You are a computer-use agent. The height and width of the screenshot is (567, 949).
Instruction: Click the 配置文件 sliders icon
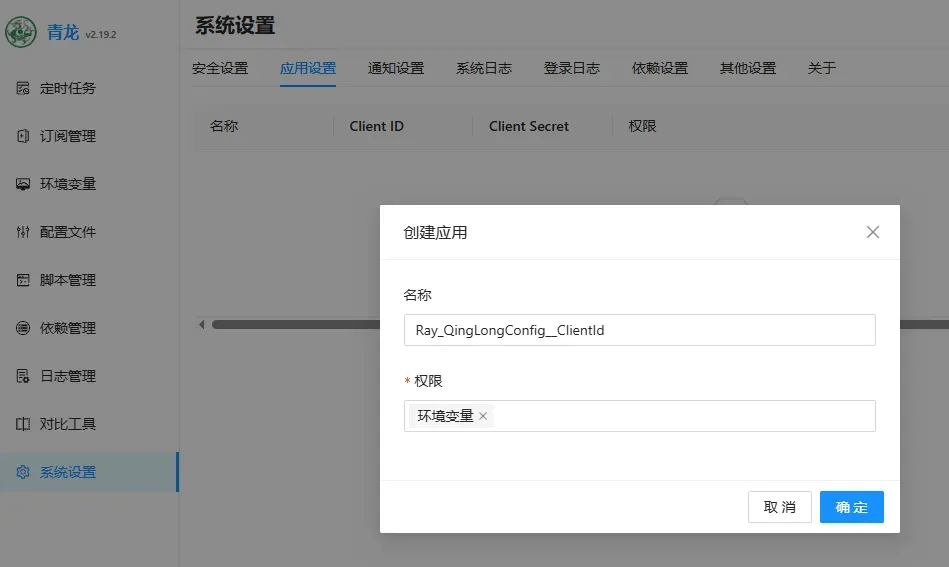click(x=23, y=232)
